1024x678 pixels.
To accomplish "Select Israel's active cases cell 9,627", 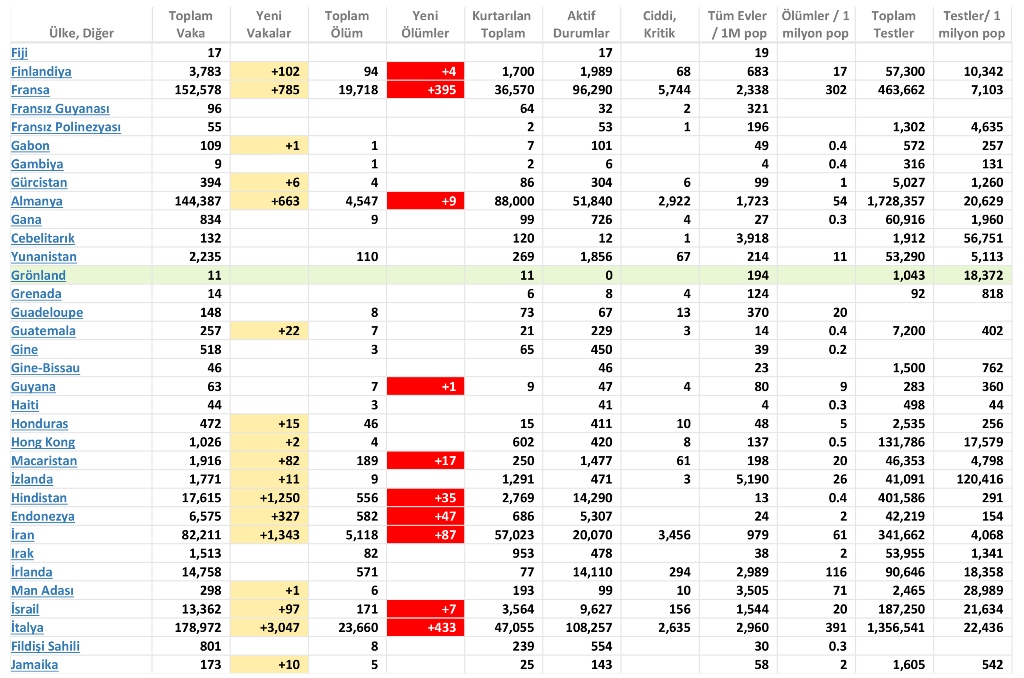I will point(581,609).
